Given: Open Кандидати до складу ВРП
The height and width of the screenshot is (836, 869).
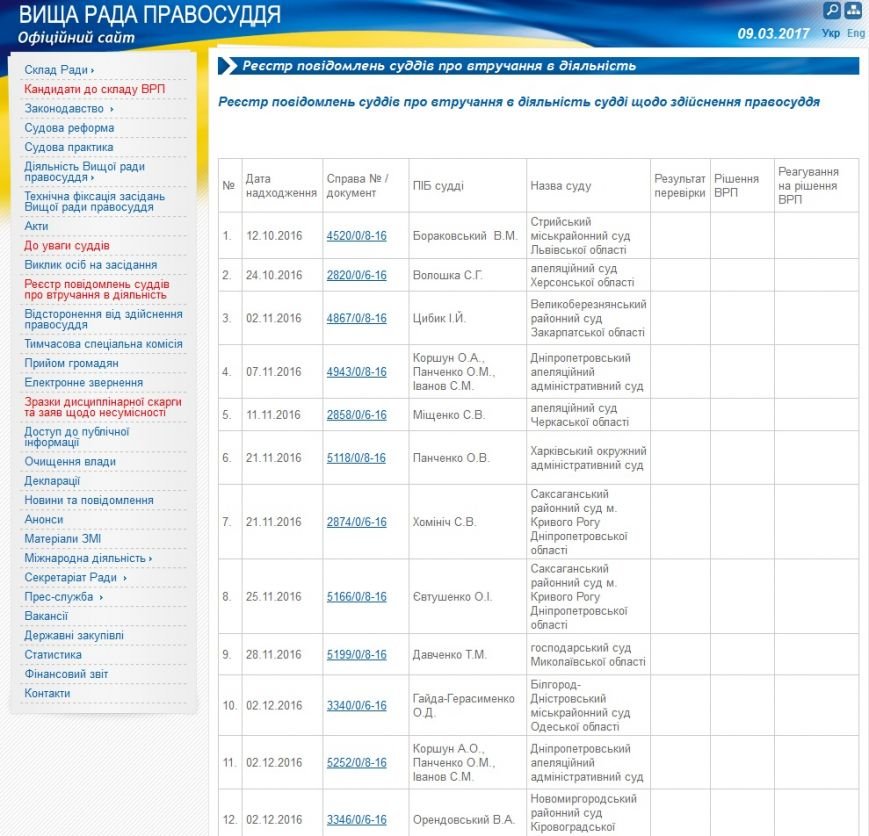Looking at the screenshot, I should click(x=94, y=89).
